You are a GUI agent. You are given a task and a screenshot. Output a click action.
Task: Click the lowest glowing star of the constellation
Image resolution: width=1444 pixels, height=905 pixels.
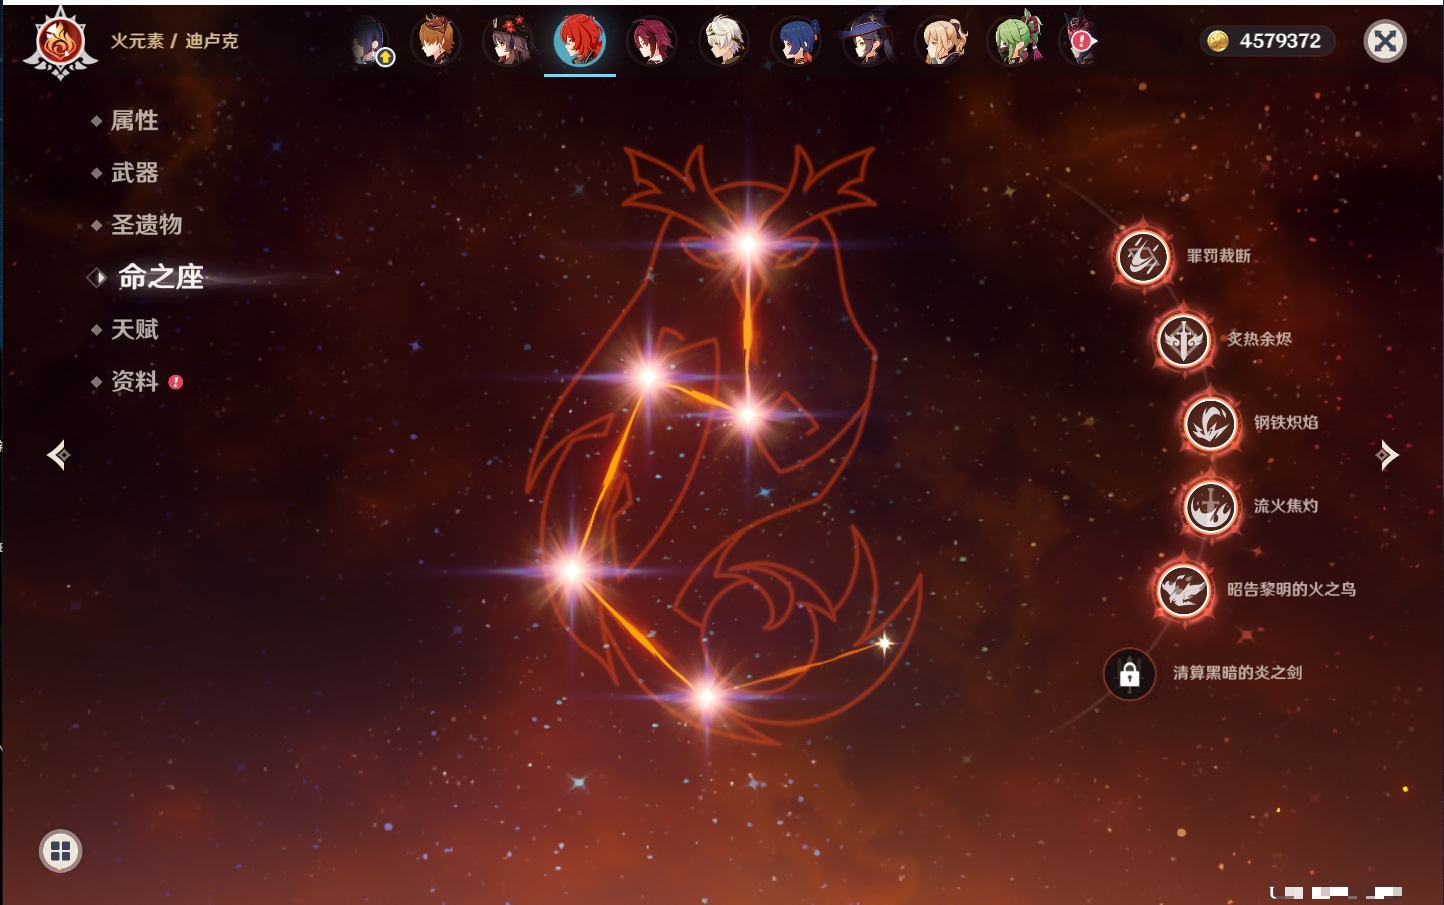pyautogui.click(x=707, y=697)
